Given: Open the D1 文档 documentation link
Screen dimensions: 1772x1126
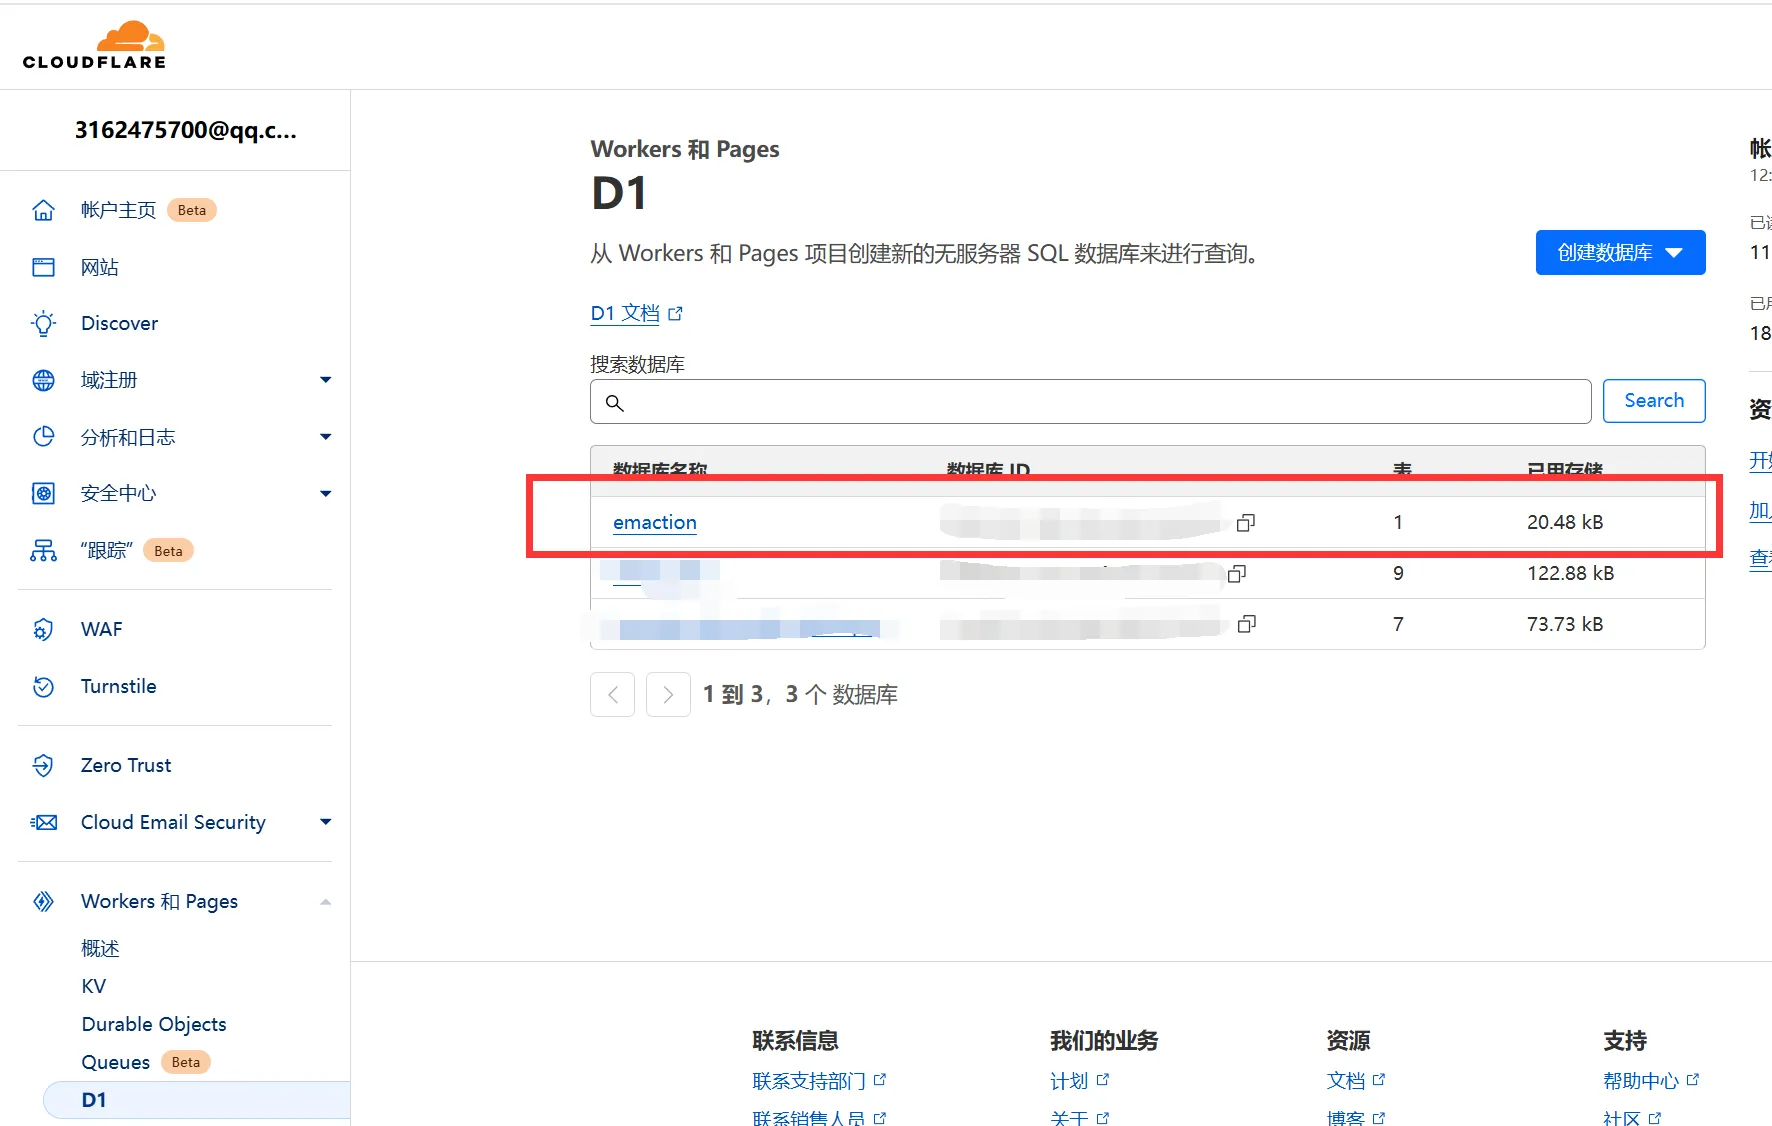Looking at the screenshot, I should (626, 313).
